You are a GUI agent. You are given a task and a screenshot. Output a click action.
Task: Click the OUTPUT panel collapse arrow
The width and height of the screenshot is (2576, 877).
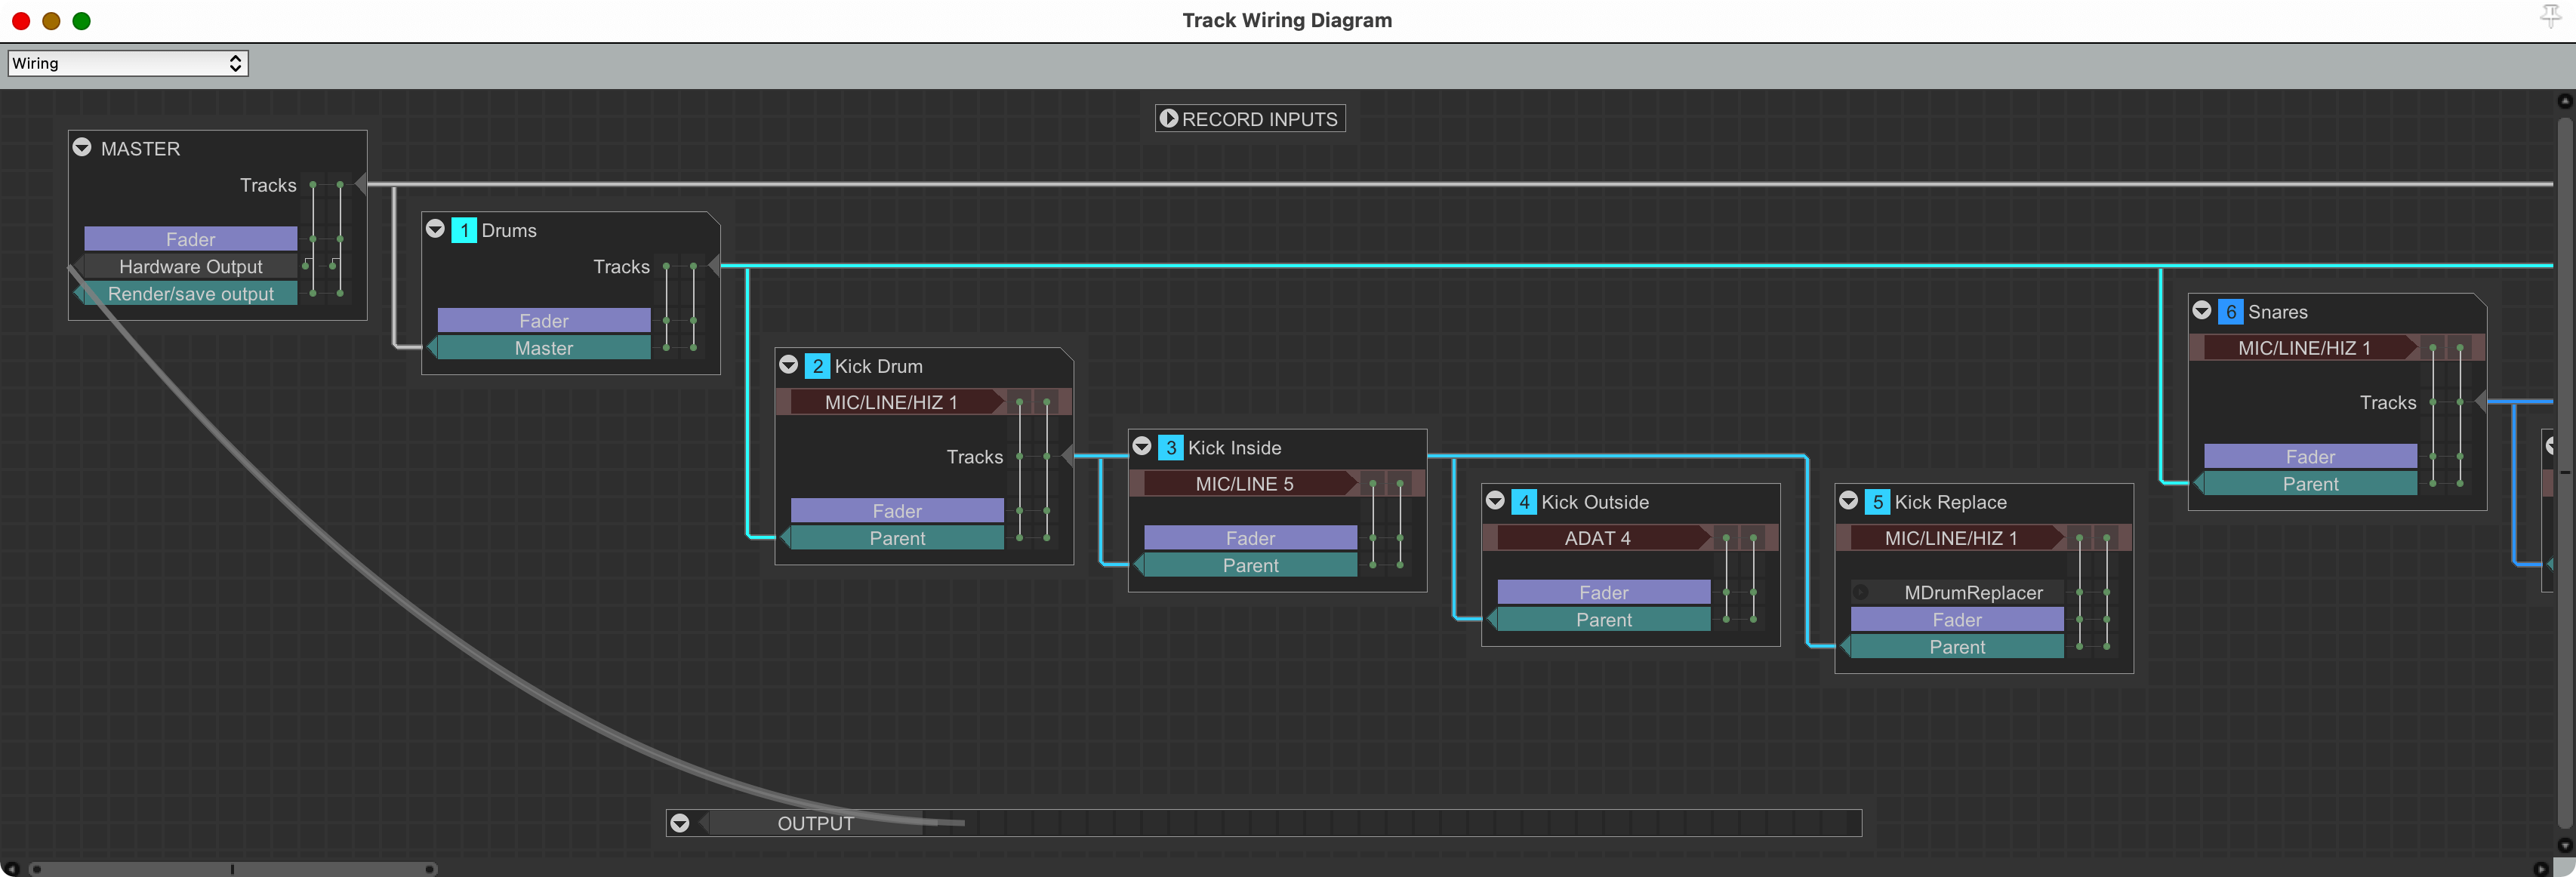pyautogui.click(x=680, y=823)
